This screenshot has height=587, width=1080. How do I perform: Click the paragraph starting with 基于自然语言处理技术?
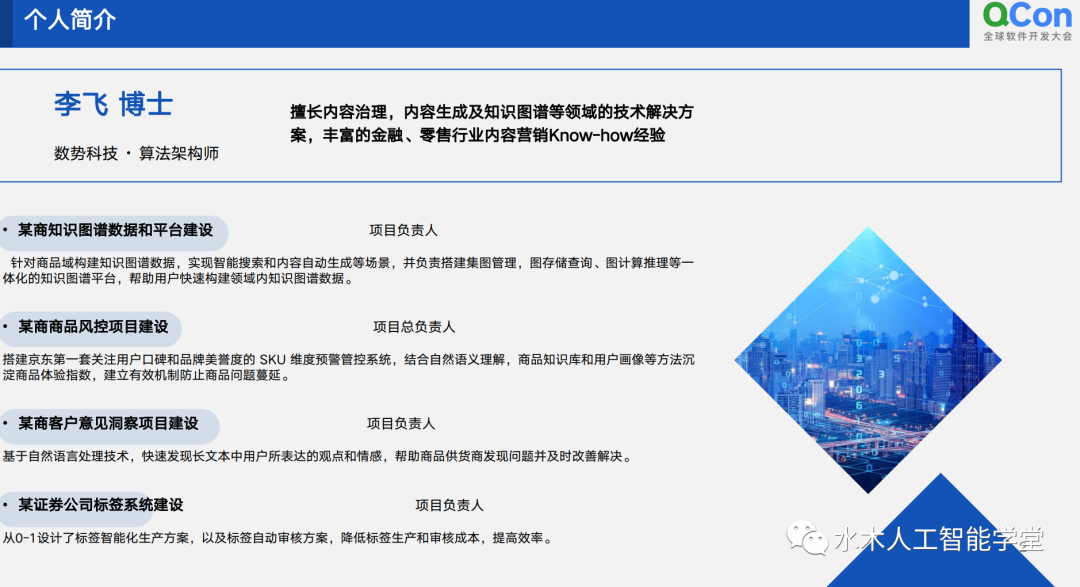[317, 456]
